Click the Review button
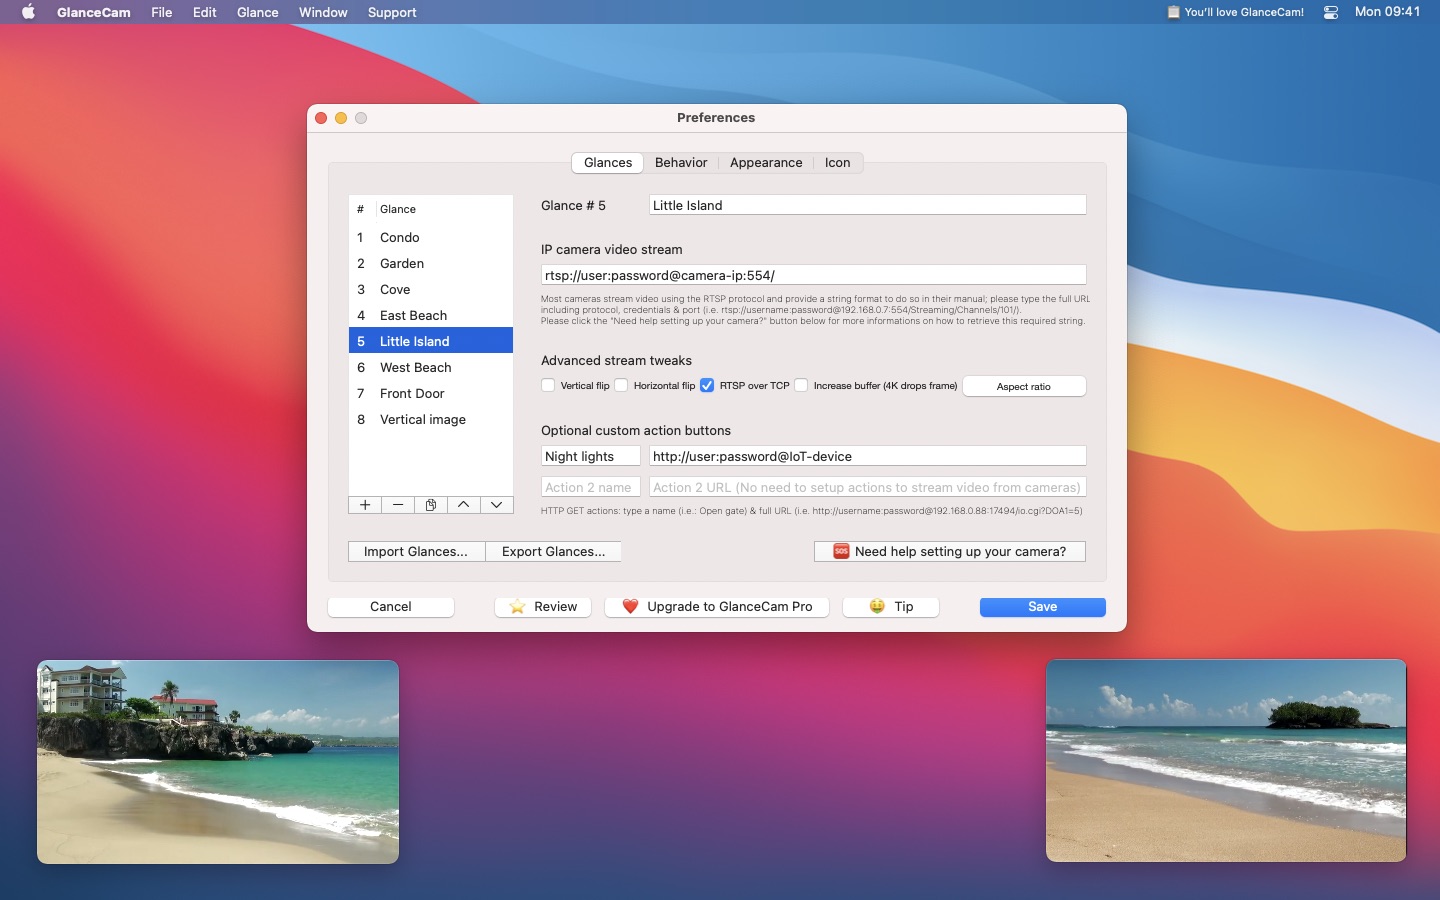 point(543,607)
